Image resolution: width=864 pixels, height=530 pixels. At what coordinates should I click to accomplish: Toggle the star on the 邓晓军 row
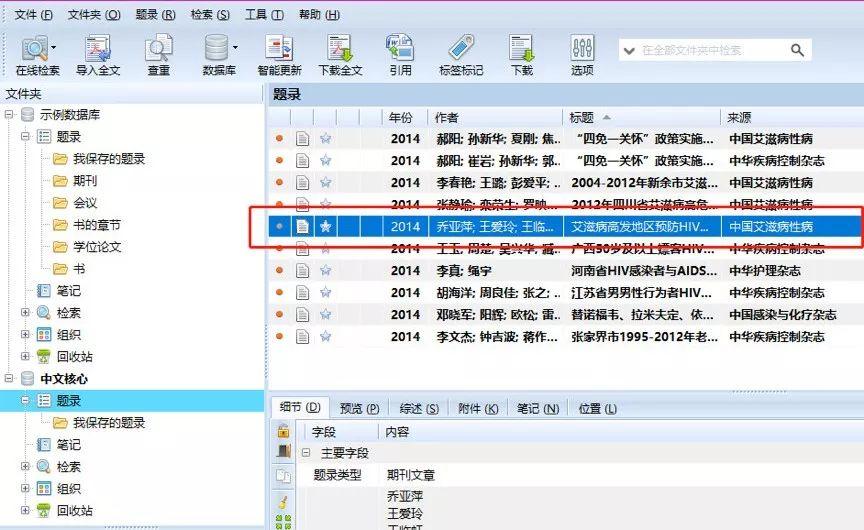tap(326, 315)
